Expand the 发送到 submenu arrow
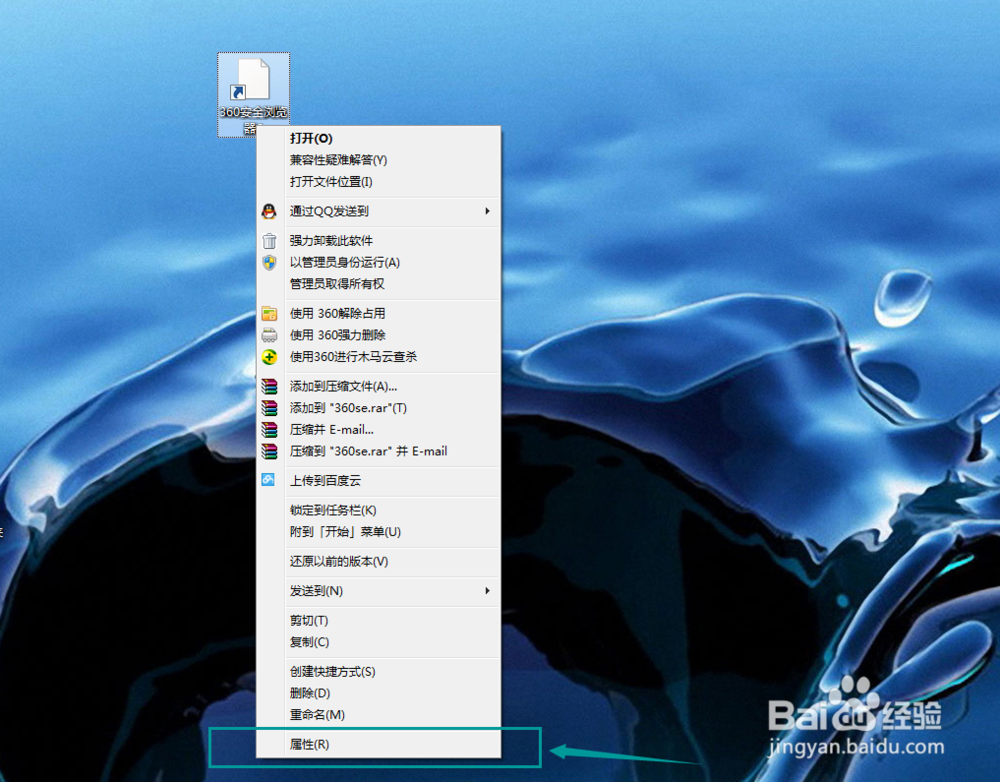The image size is (1000, 782). 487,591
